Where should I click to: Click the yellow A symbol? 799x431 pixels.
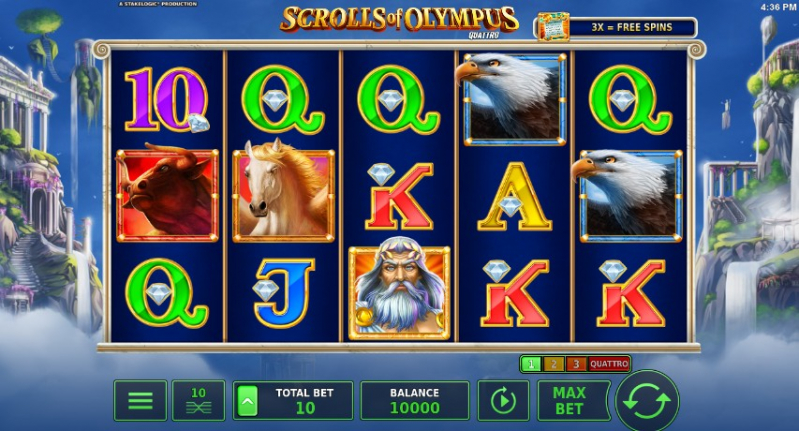tap(515, 196)
